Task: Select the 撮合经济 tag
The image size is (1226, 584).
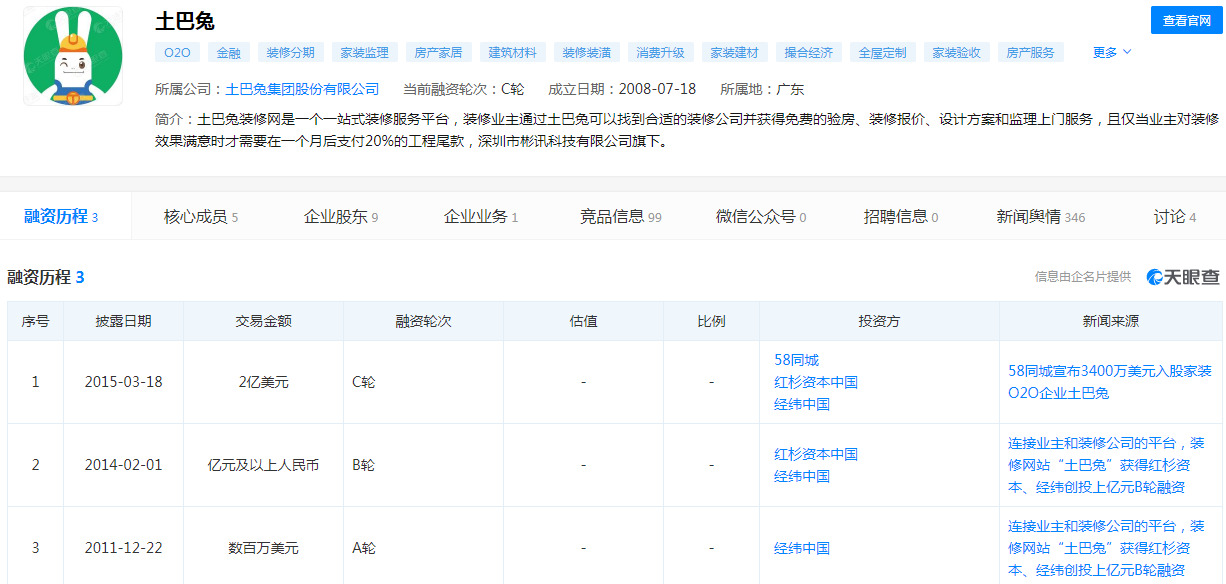Action: click(x=808, y=53)
